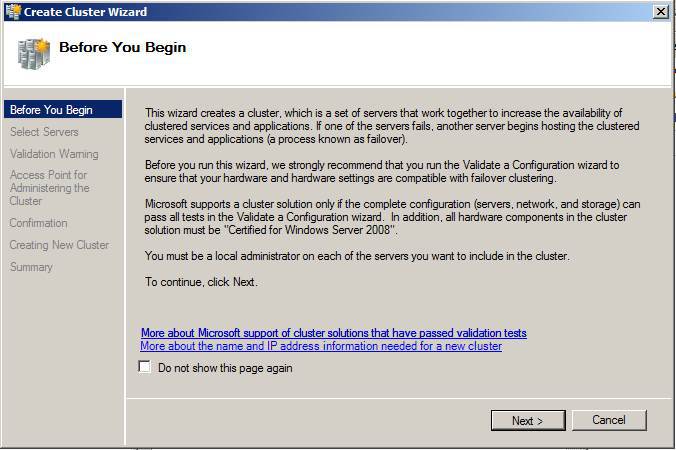This screenshot has height=450, width=676.
Task: Choose the Confirmation step in sidebar
Action: 38,223
